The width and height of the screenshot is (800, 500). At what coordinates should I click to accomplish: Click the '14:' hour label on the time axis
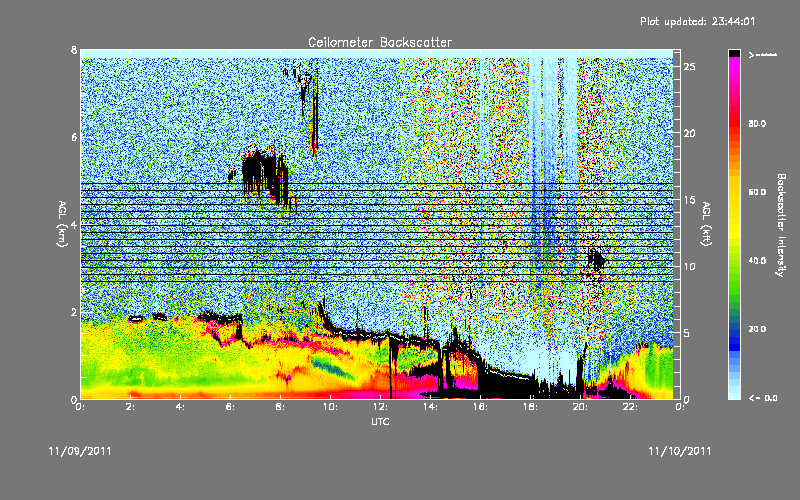(x=430, y=407)
